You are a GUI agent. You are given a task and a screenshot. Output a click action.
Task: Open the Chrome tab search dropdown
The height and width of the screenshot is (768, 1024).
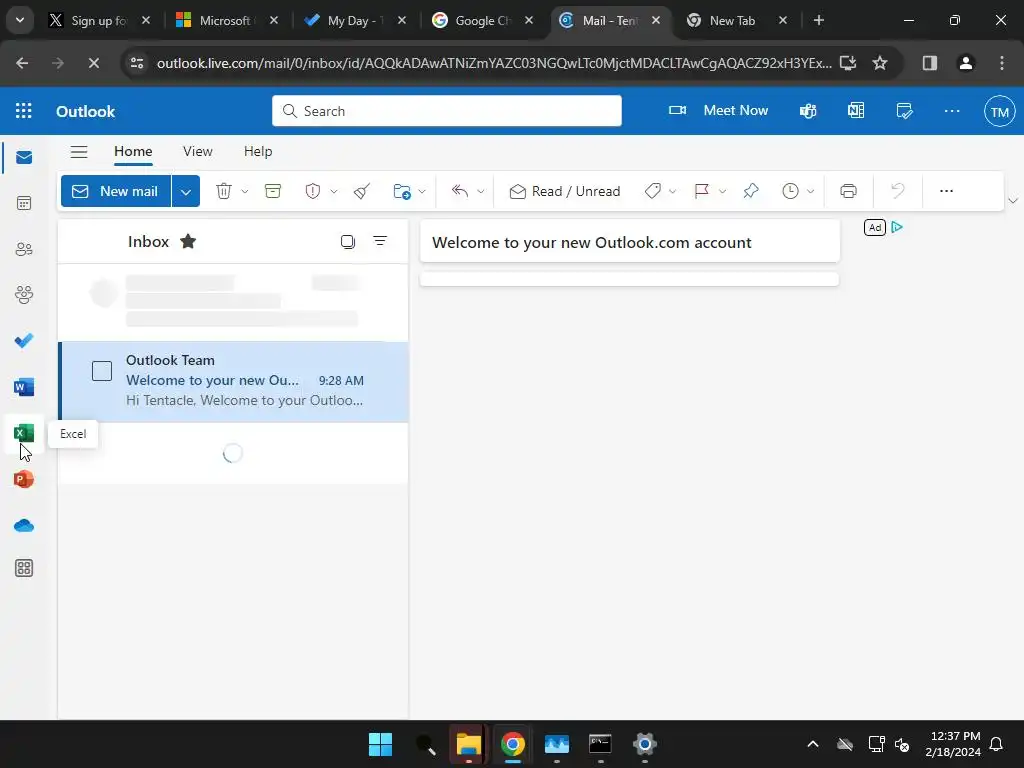point(20,20)
